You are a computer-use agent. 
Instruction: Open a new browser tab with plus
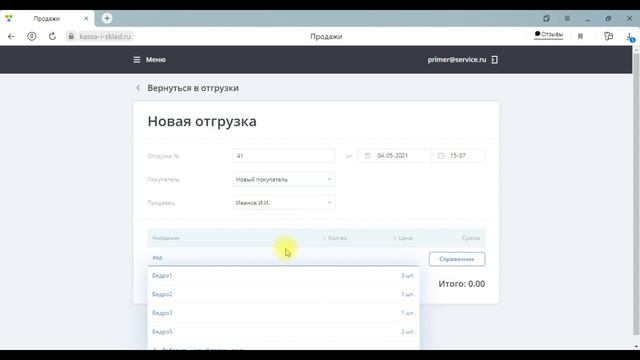[107, 18]
